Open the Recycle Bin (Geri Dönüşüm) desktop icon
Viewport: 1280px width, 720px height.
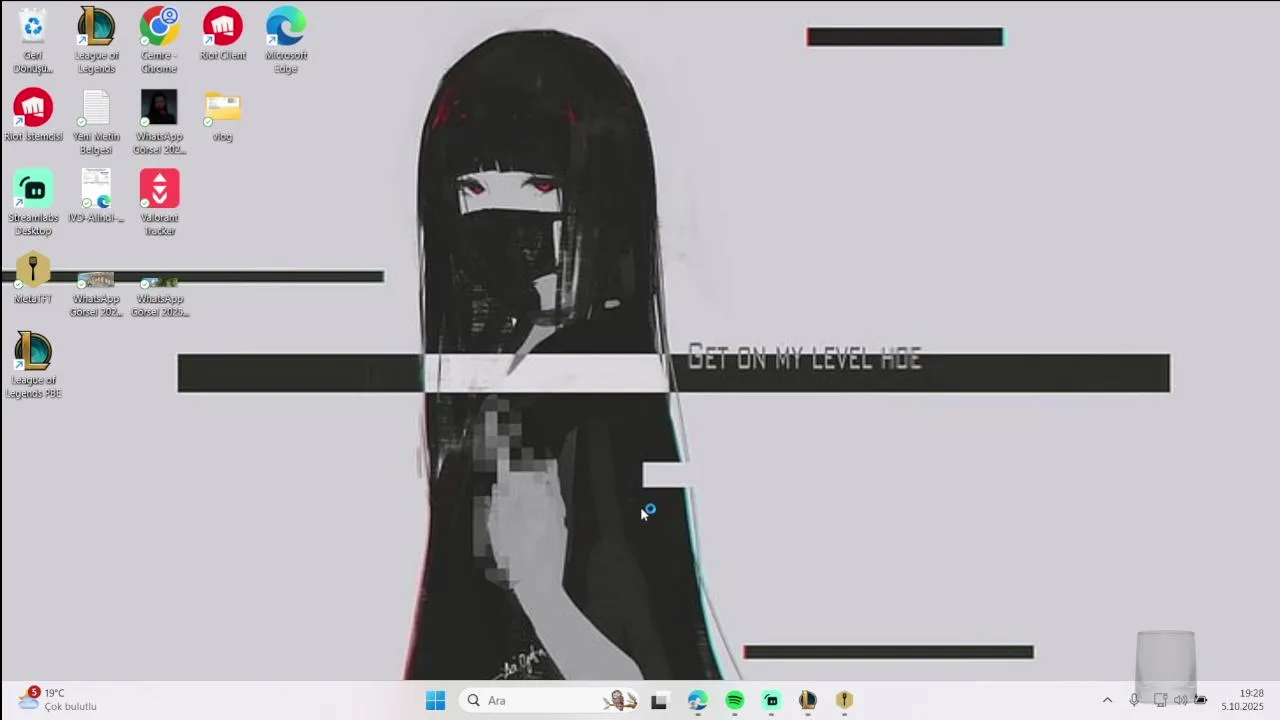pyautogui.click(x=33, y=40)
